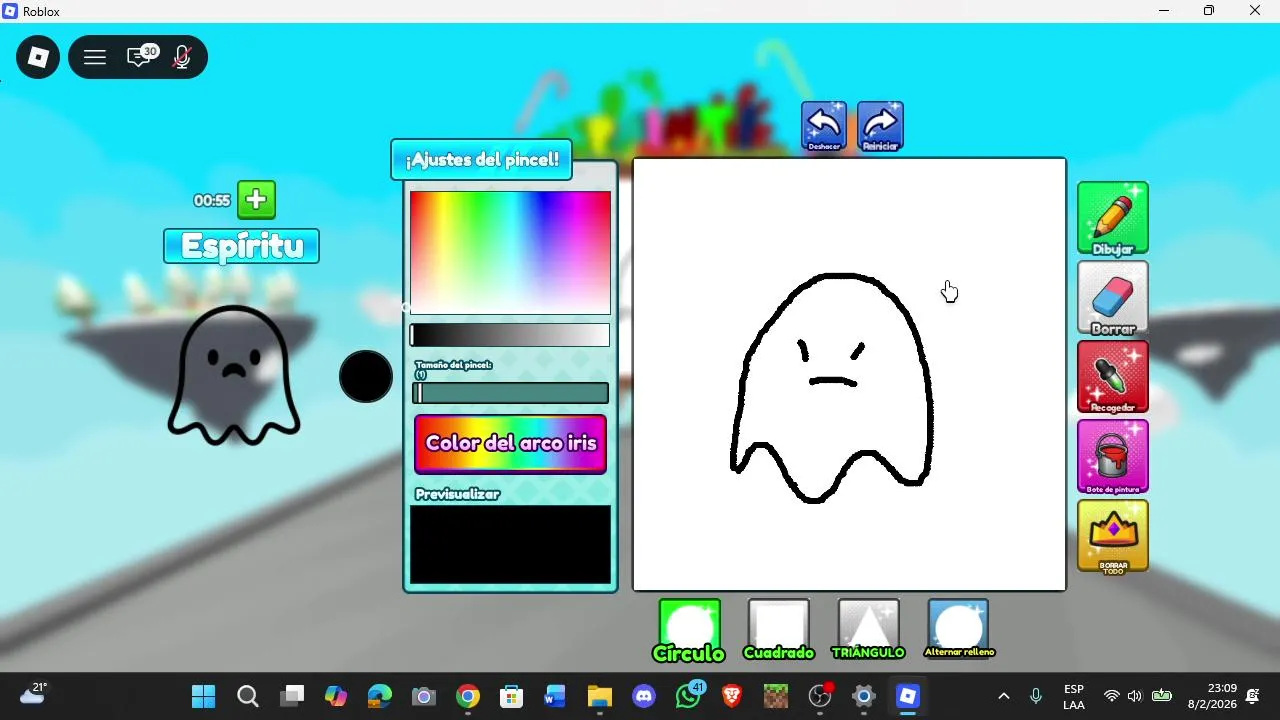Click the ghost reference image
The image size is (1280, 720).
coord(234,375)
